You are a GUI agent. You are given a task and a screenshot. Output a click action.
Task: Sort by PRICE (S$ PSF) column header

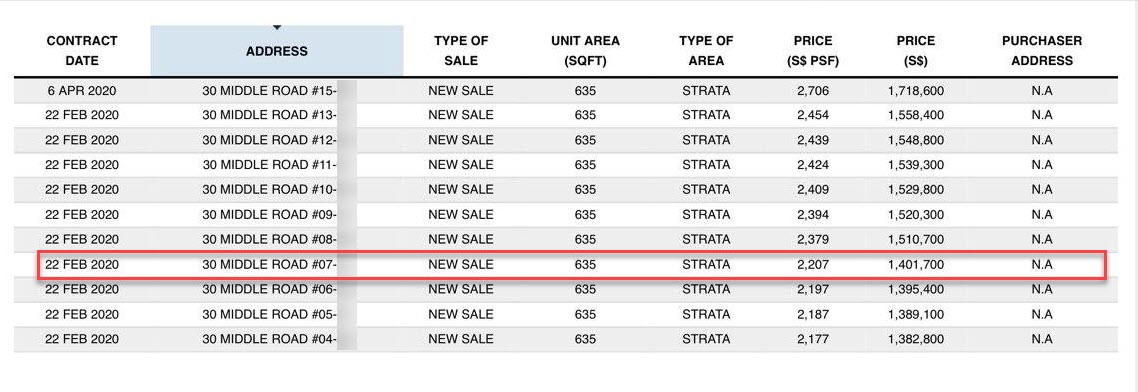coord(812,51)
